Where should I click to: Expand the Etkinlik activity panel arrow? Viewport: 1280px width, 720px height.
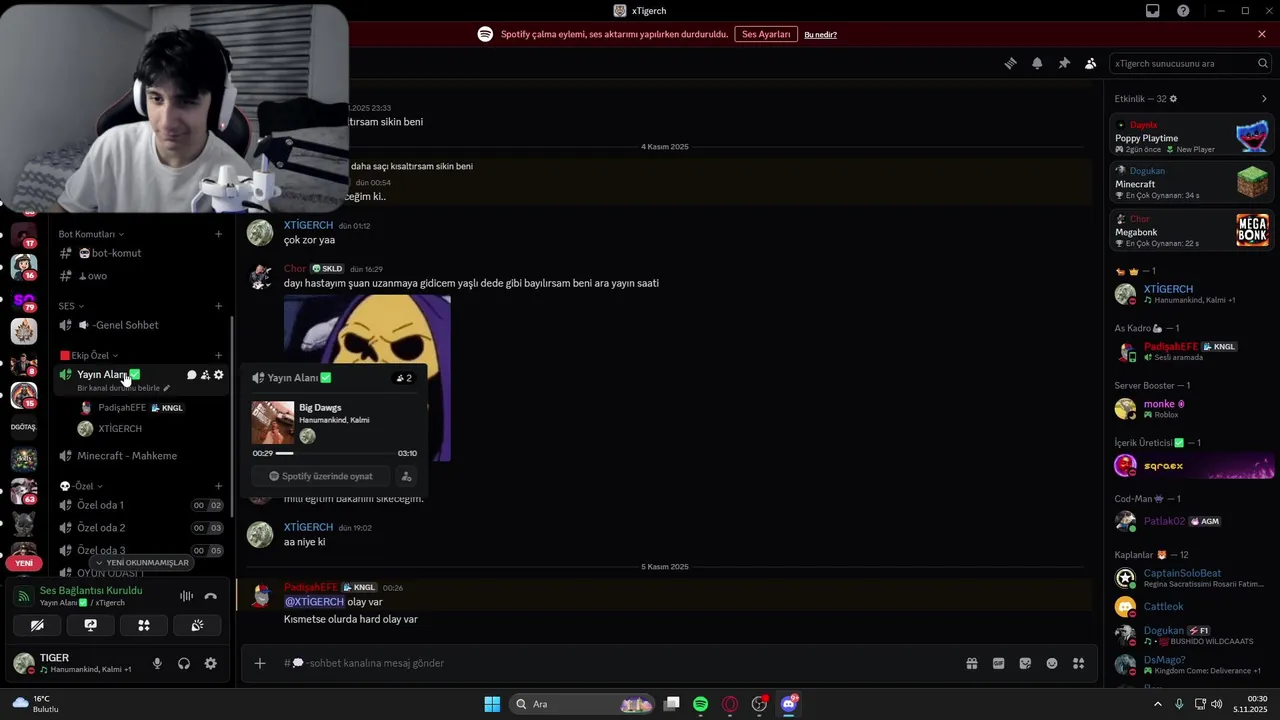click(1264, 99)
